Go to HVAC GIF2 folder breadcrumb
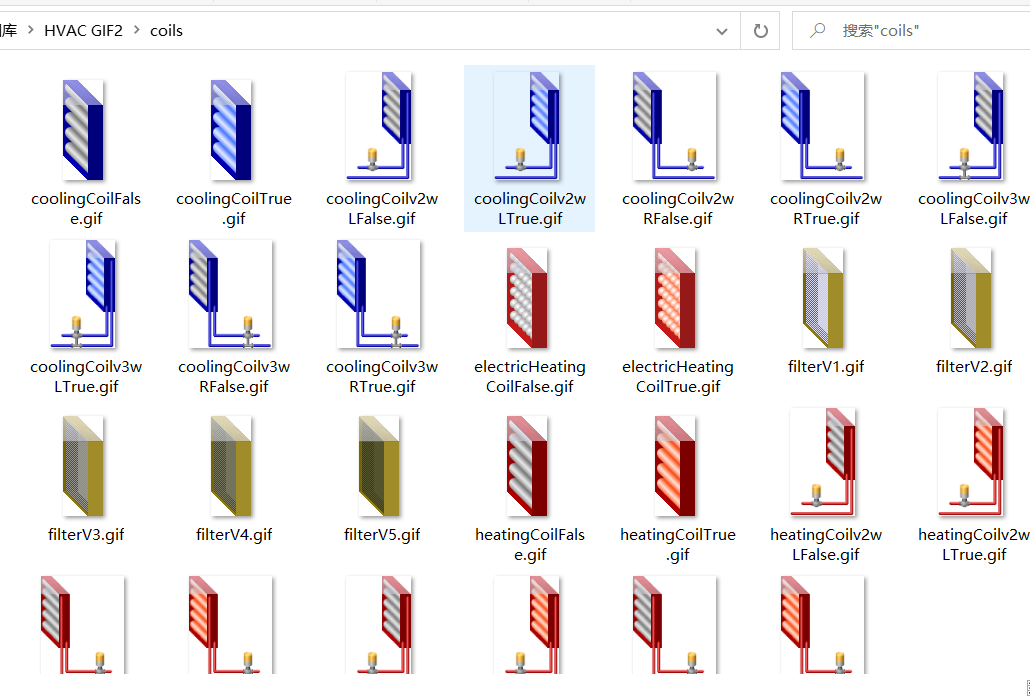The width and height of the screenshot is (1030, 697). tap(83, 30)
